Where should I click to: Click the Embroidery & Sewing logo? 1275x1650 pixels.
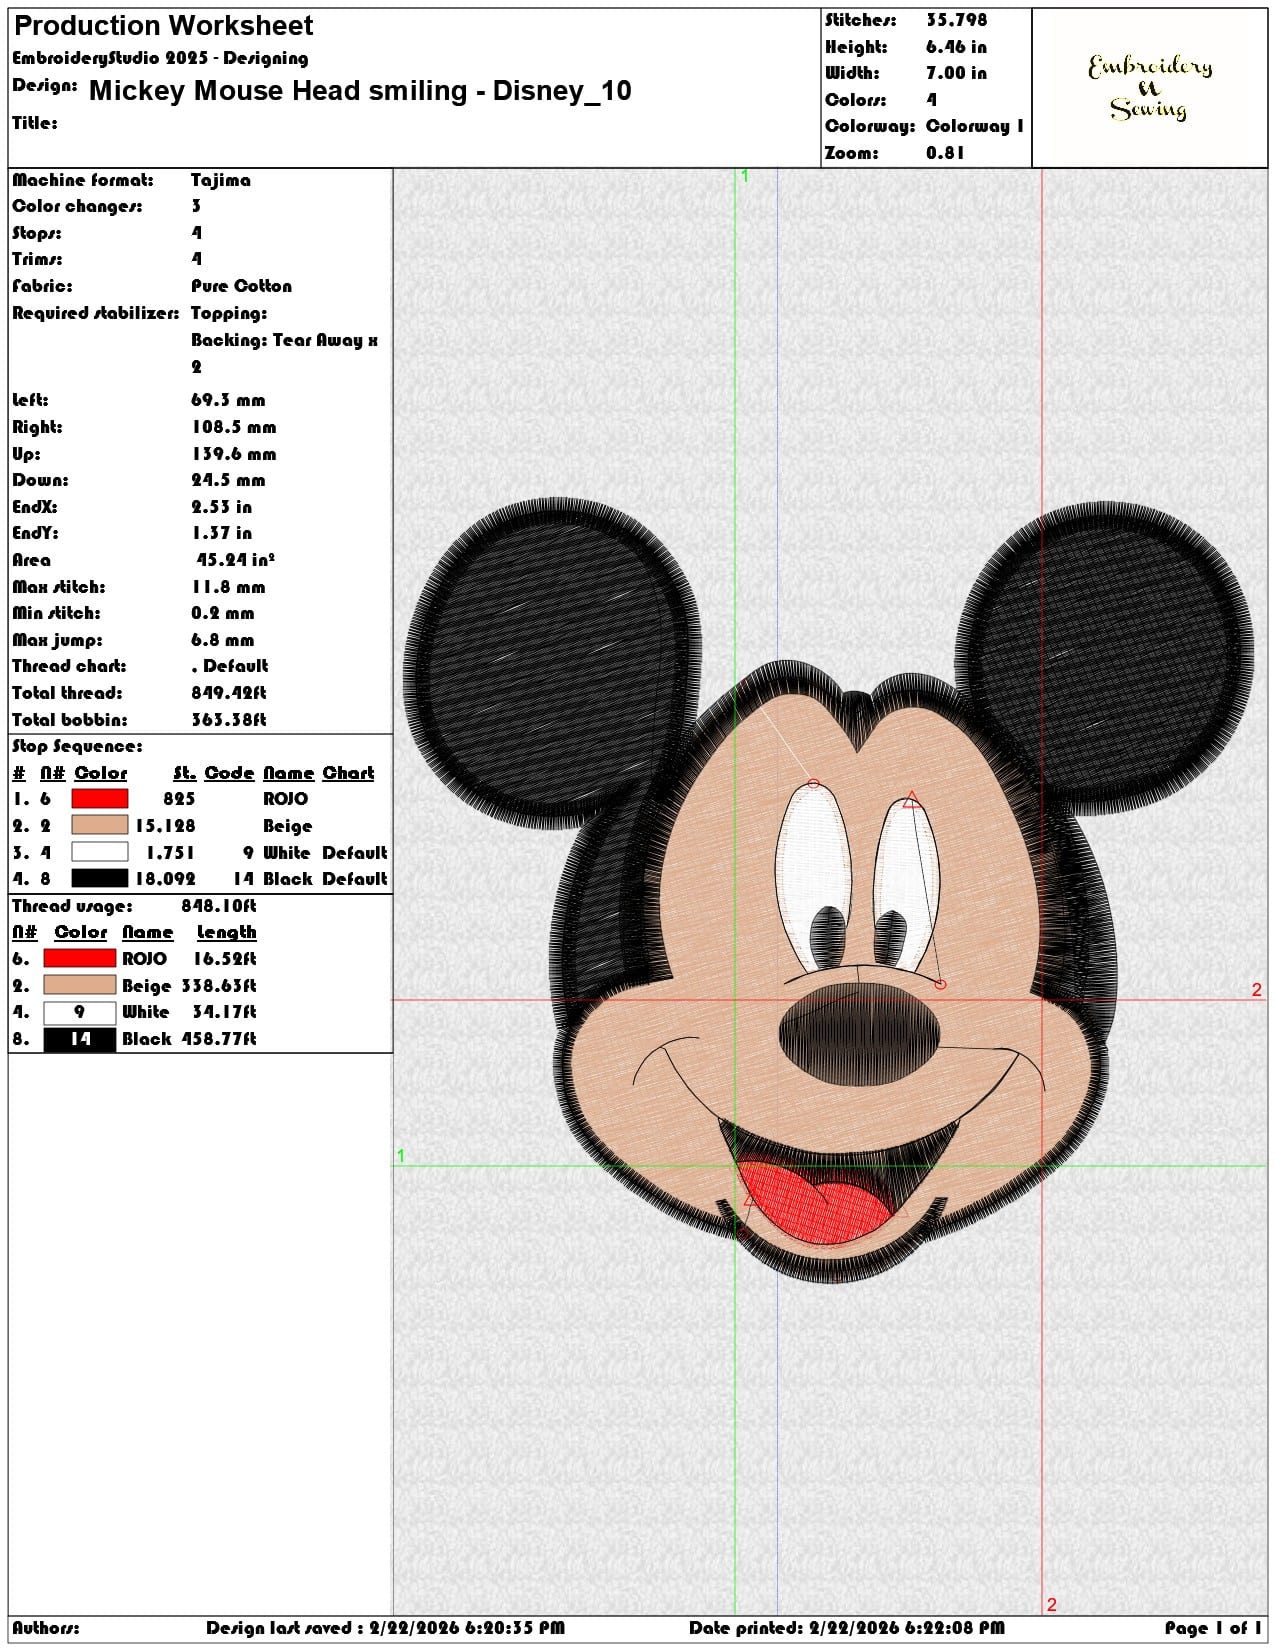[x=1150, y=87]
